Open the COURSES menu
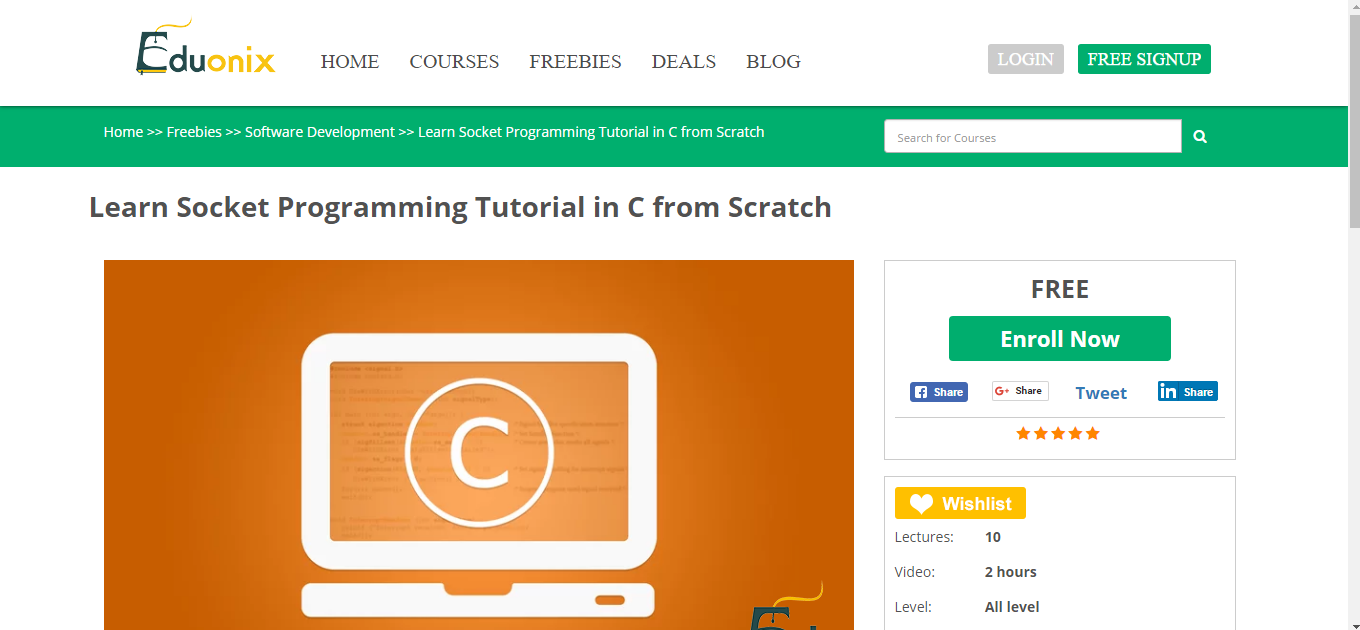This screenshot has height=630, width=1360. point(454,62)
